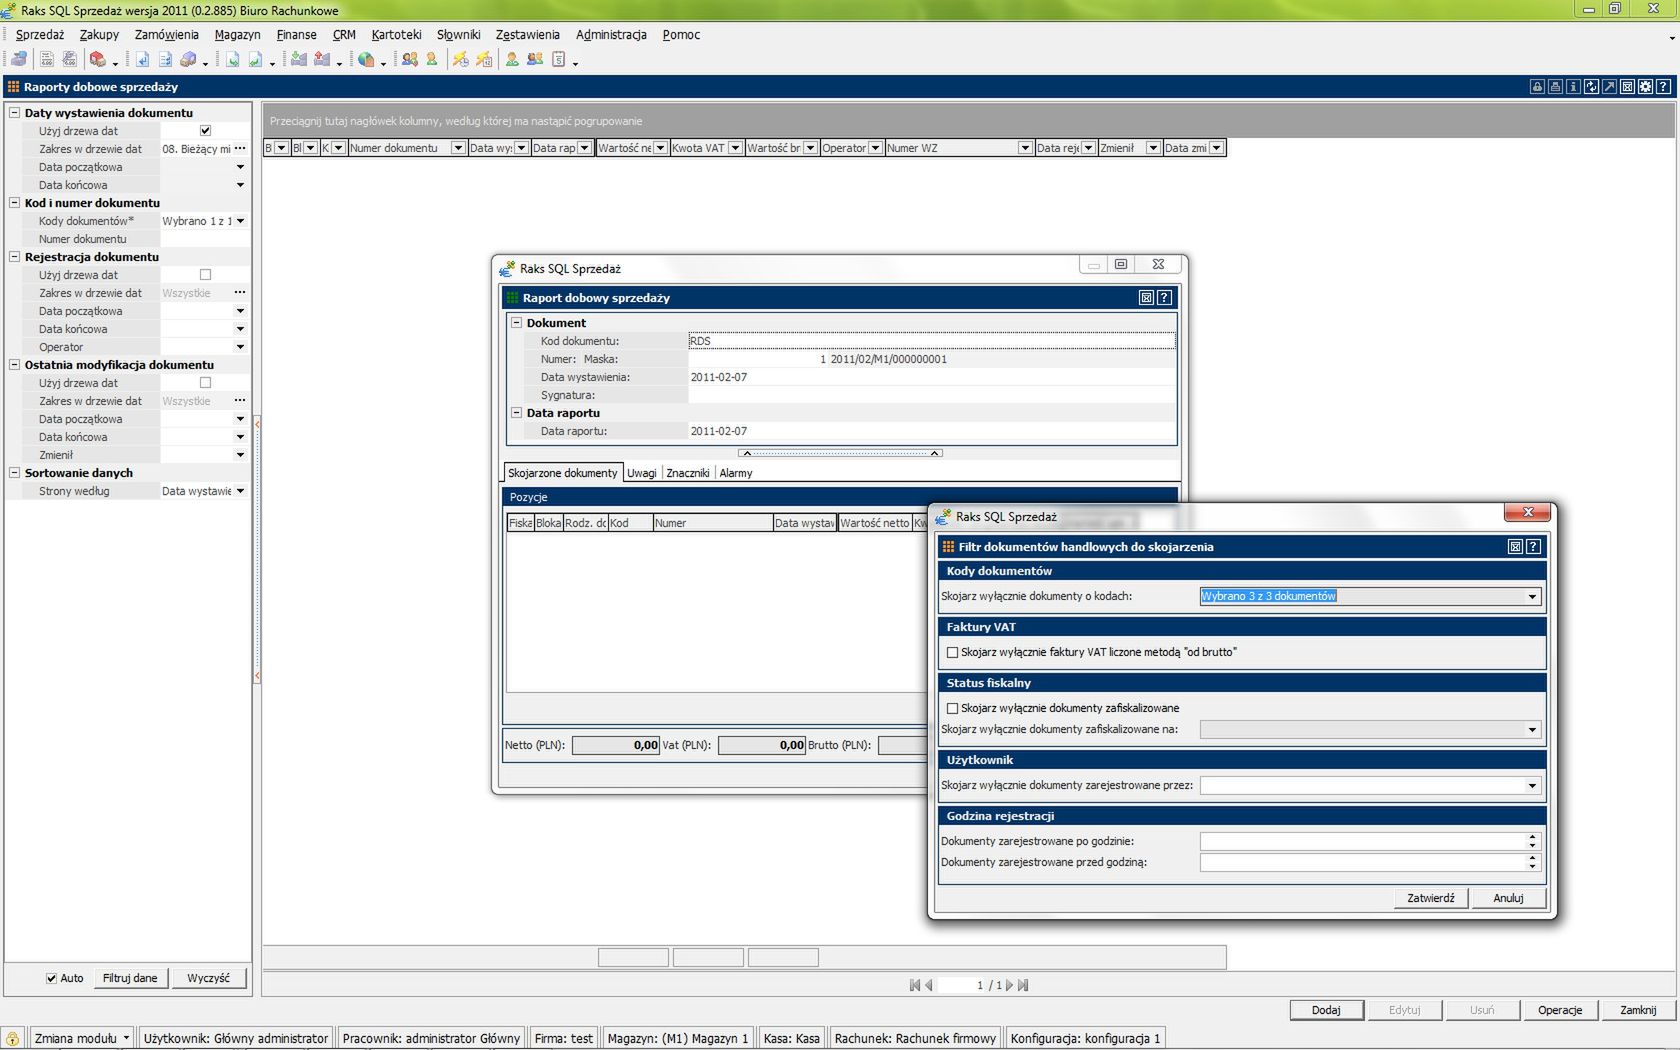The image size is (1680, 1050).
Task: Switch to the Alarmy tab
Action: pos(736,473)
